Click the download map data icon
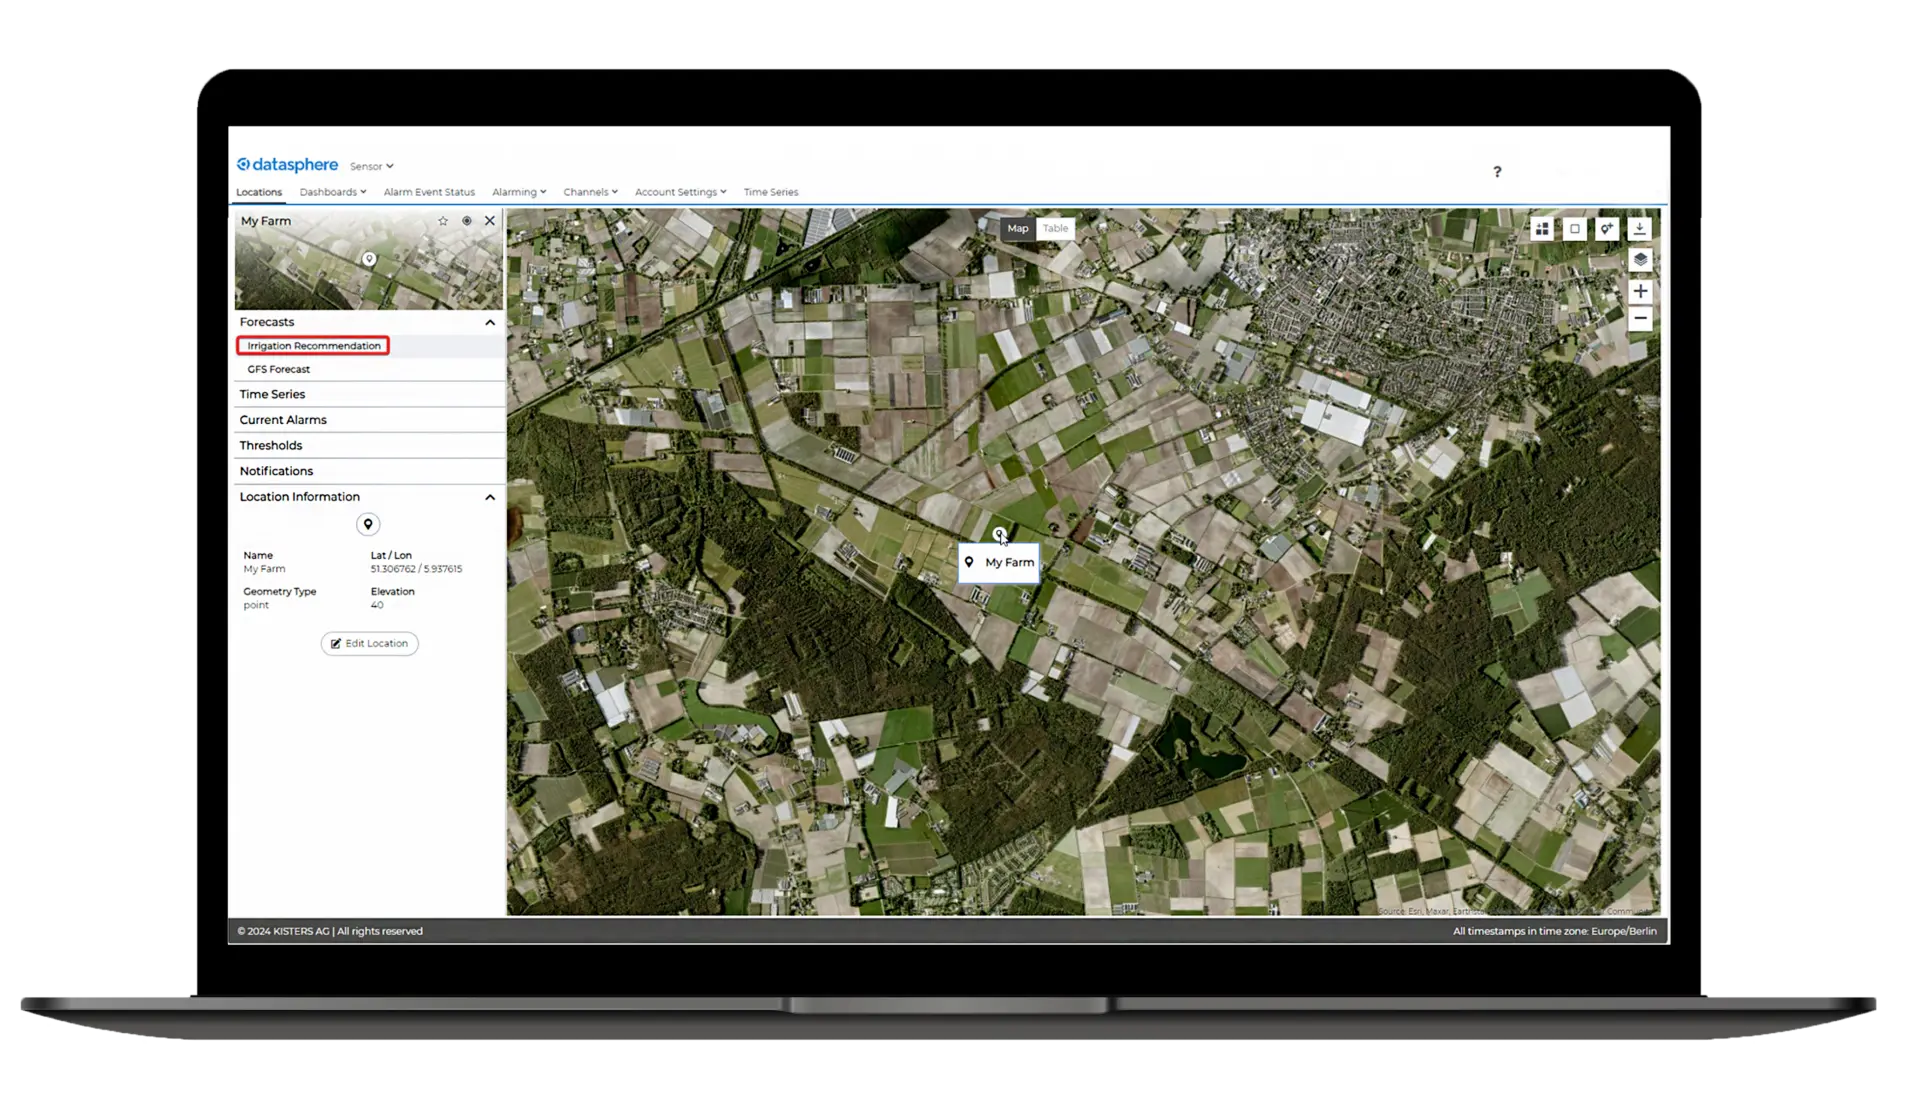The image size is (1920, 1110). tap(1640, 229)
